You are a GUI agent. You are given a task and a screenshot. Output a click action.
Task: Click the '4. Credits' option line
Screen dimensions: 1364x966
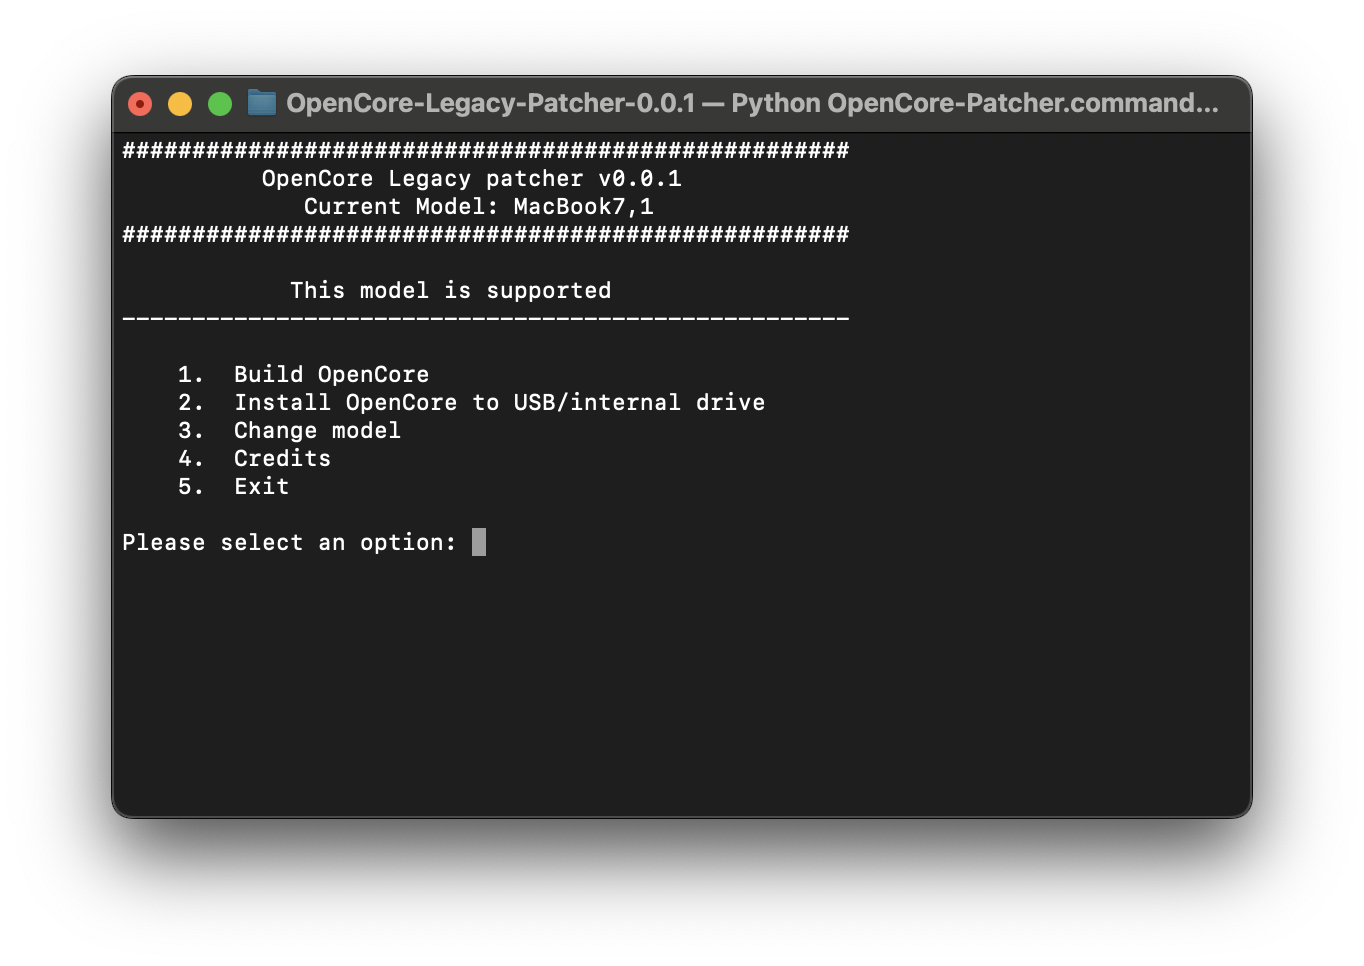pyautogui.click(x=255, y=459)
